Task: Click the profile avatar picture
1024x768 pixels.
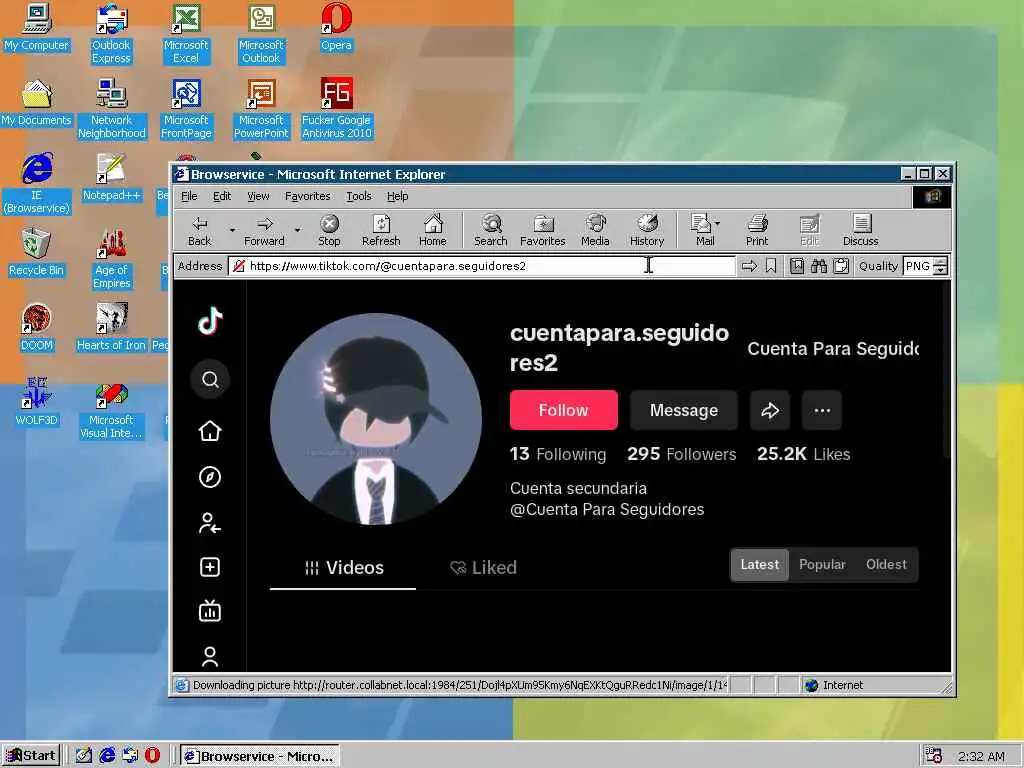Action: click(376, 419)
